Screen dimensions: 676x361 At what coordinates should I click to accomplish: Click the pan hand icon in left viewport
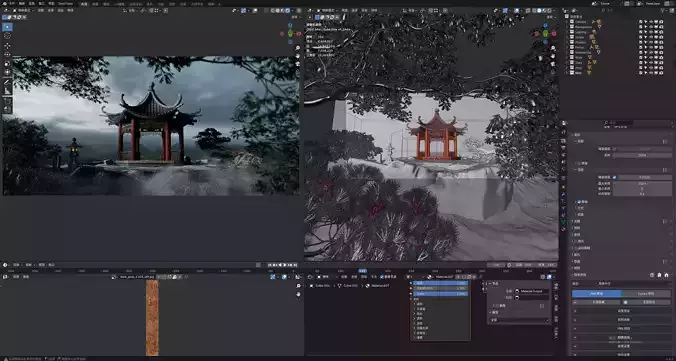point(297,56)
